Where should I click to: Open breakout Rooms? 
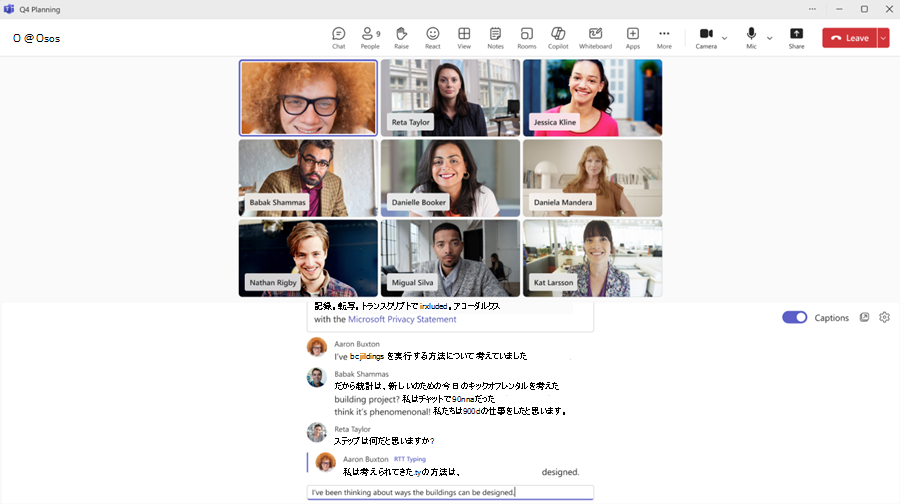526,38
